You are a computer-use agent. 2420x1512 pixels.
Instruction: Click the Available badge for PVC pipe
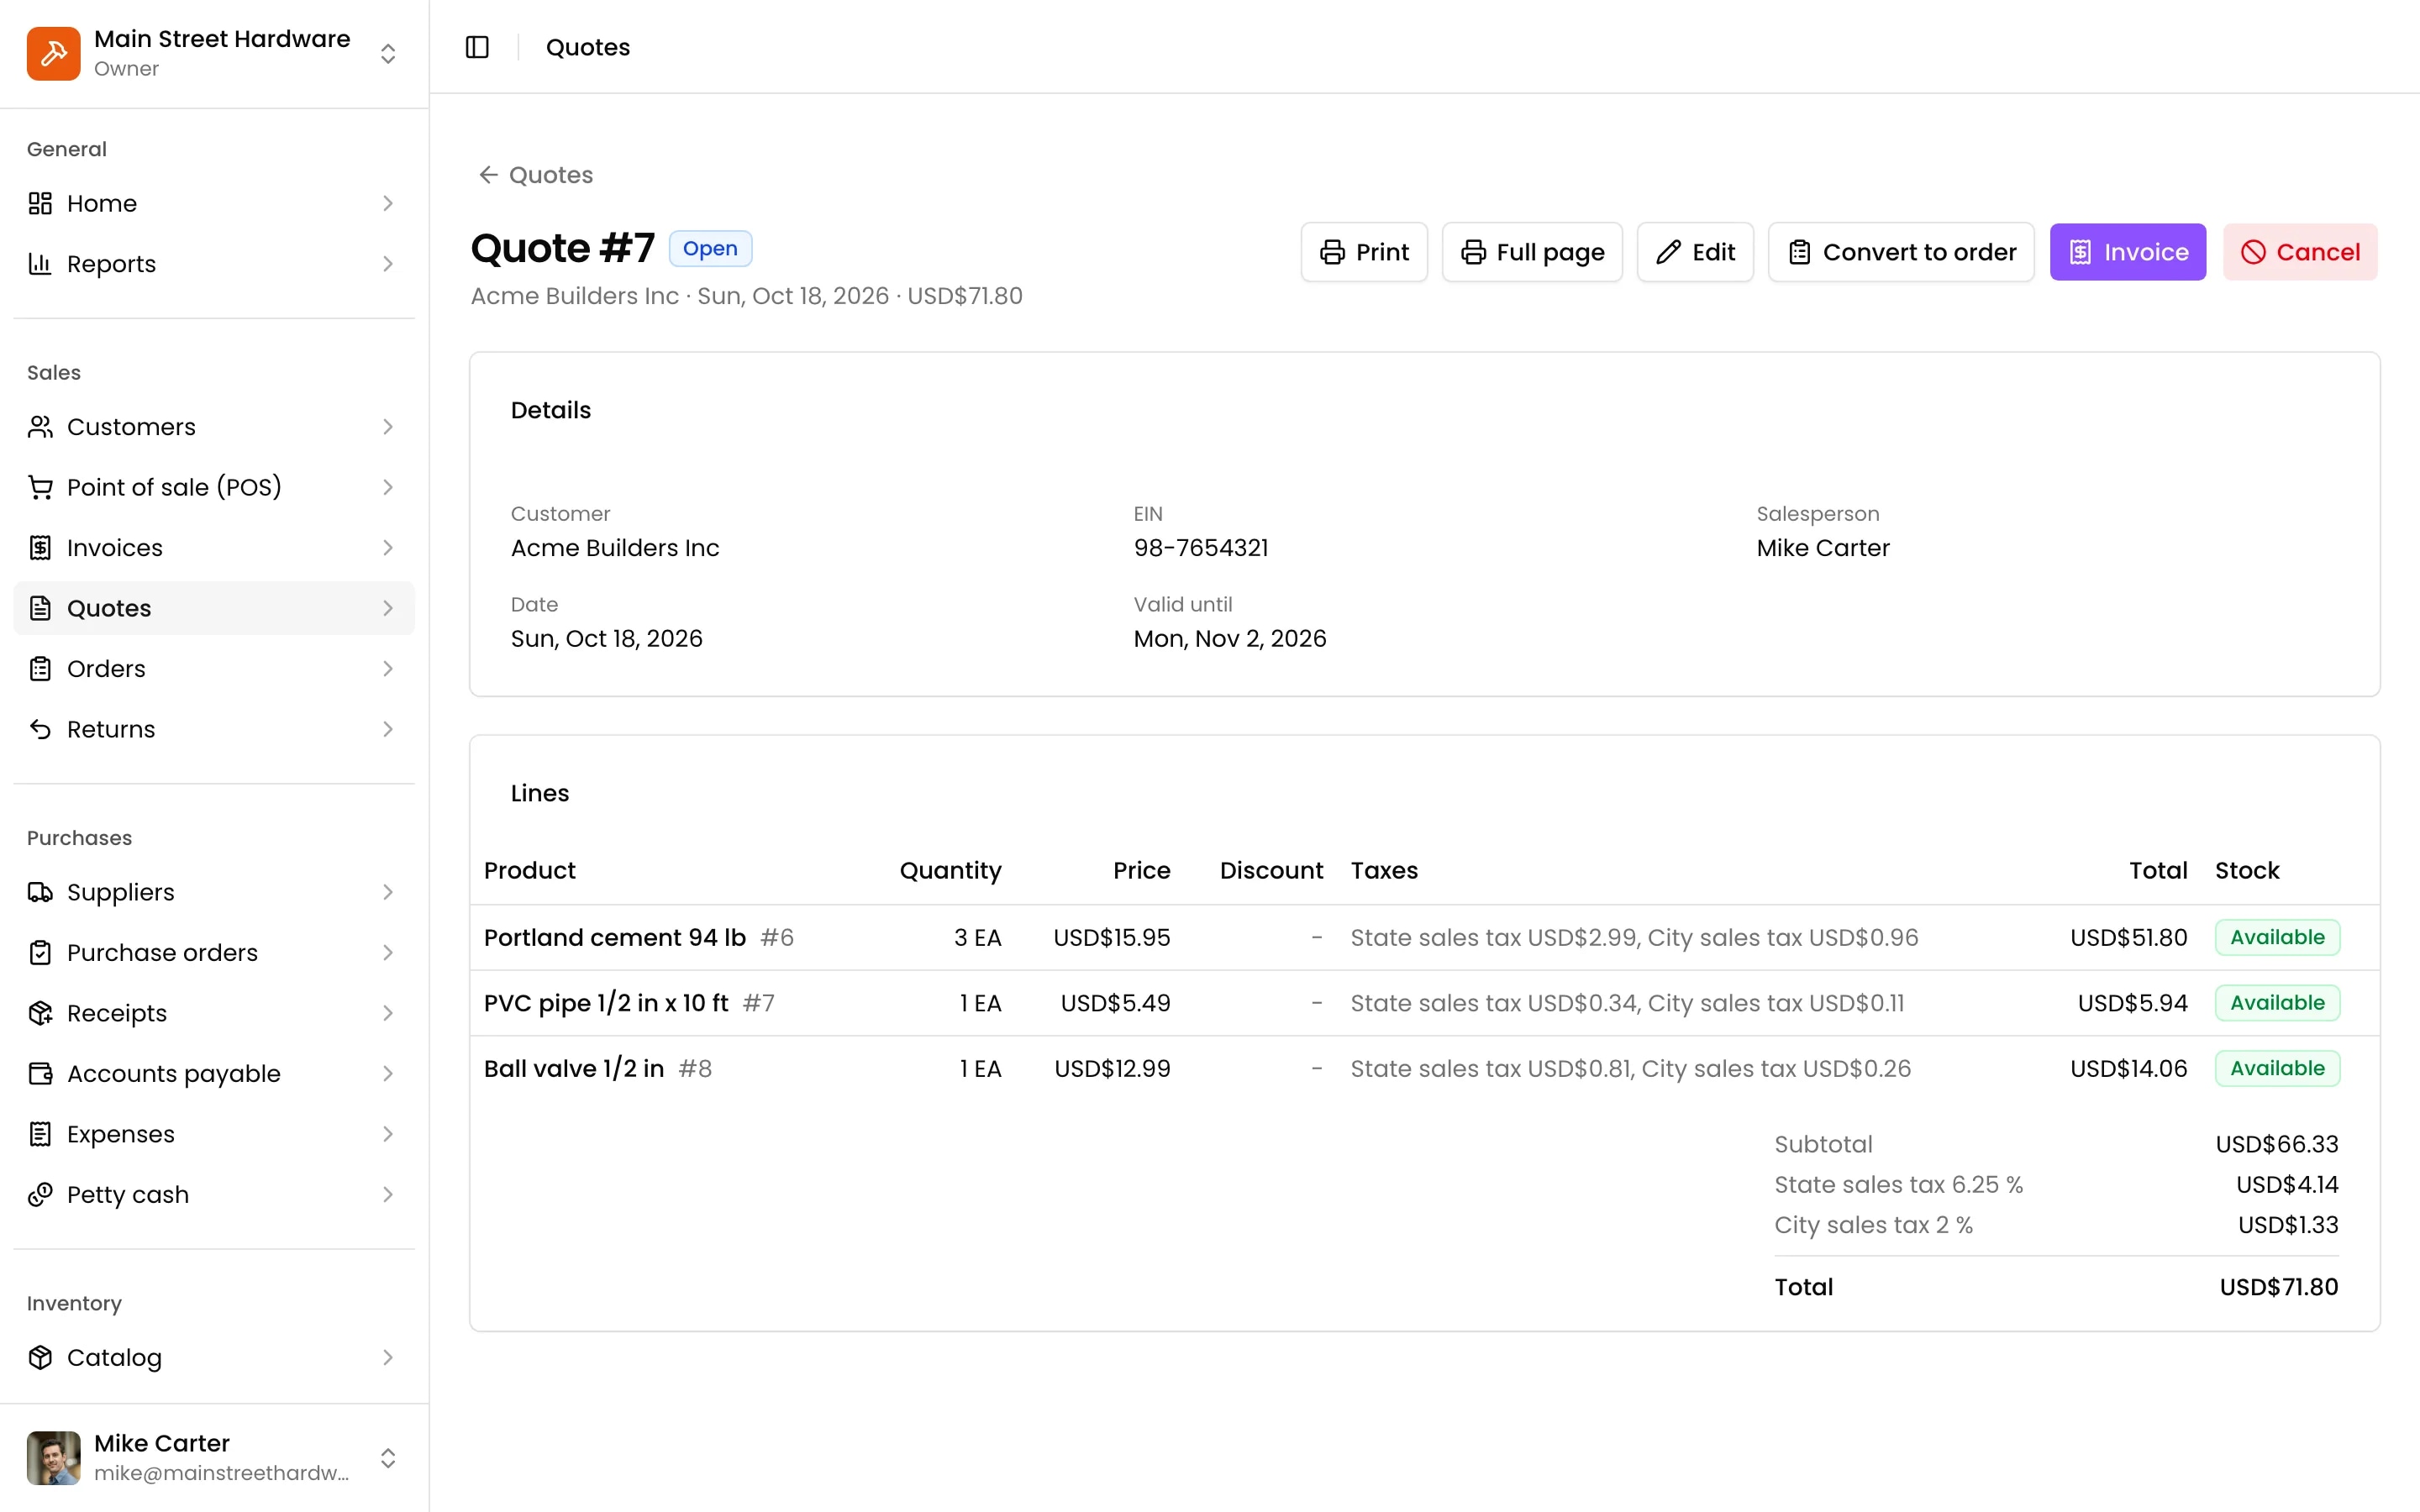[x=2277, y=1003]
